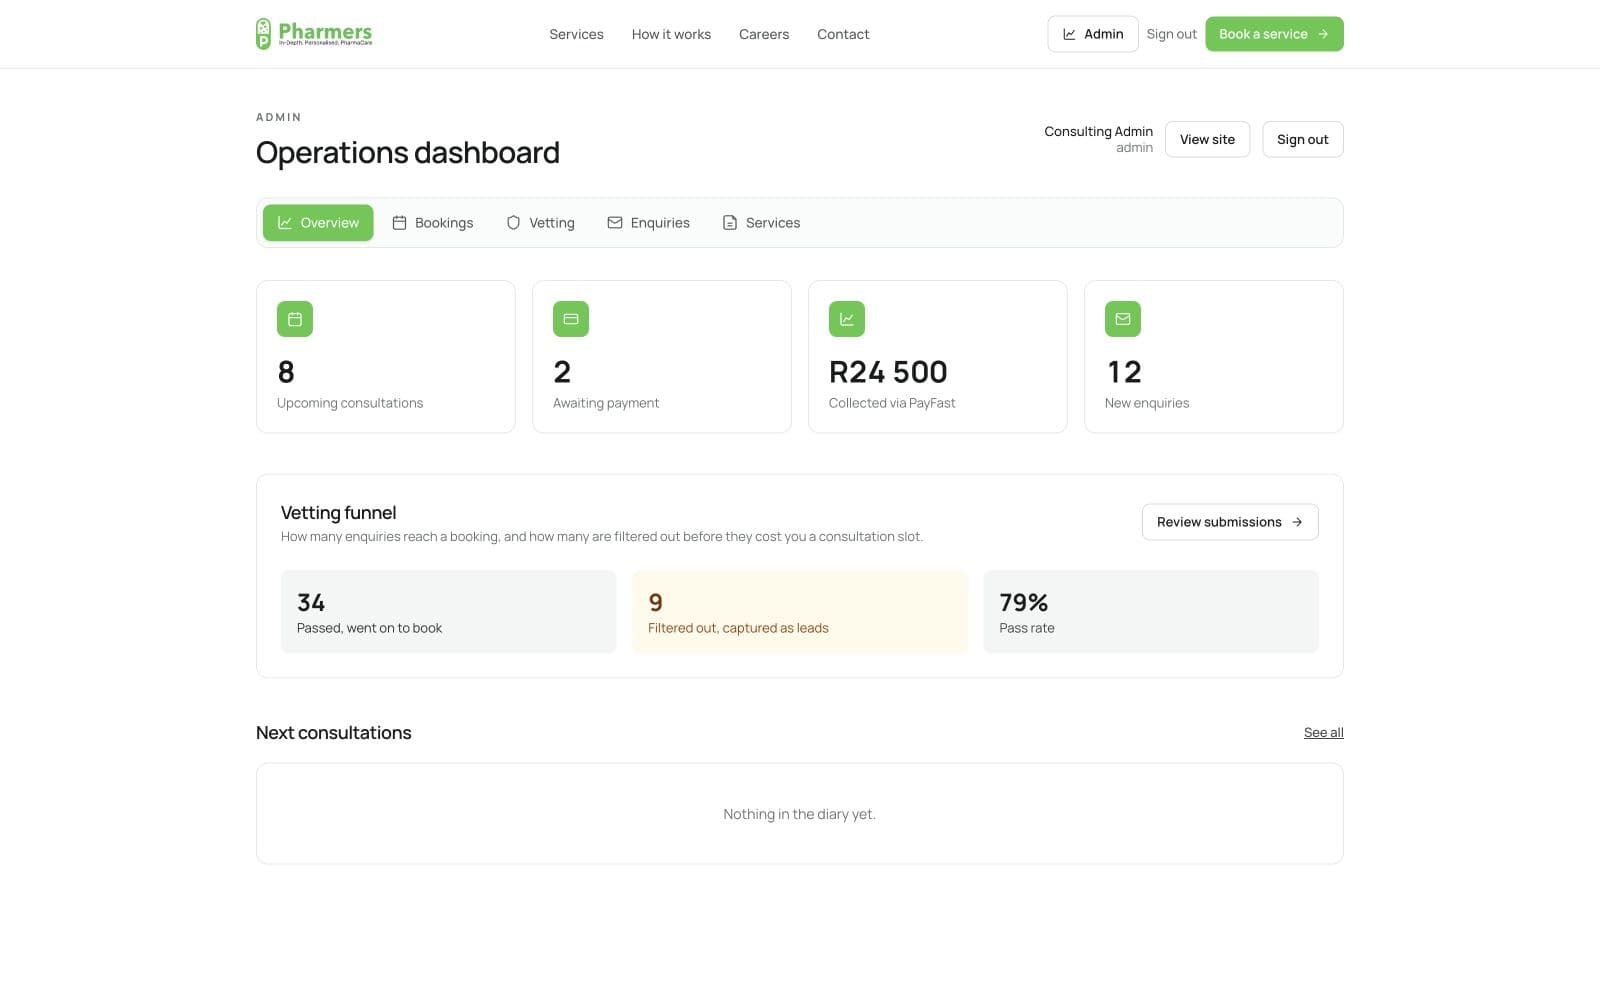Click Sign out link in top navigation

[1171, 34]
